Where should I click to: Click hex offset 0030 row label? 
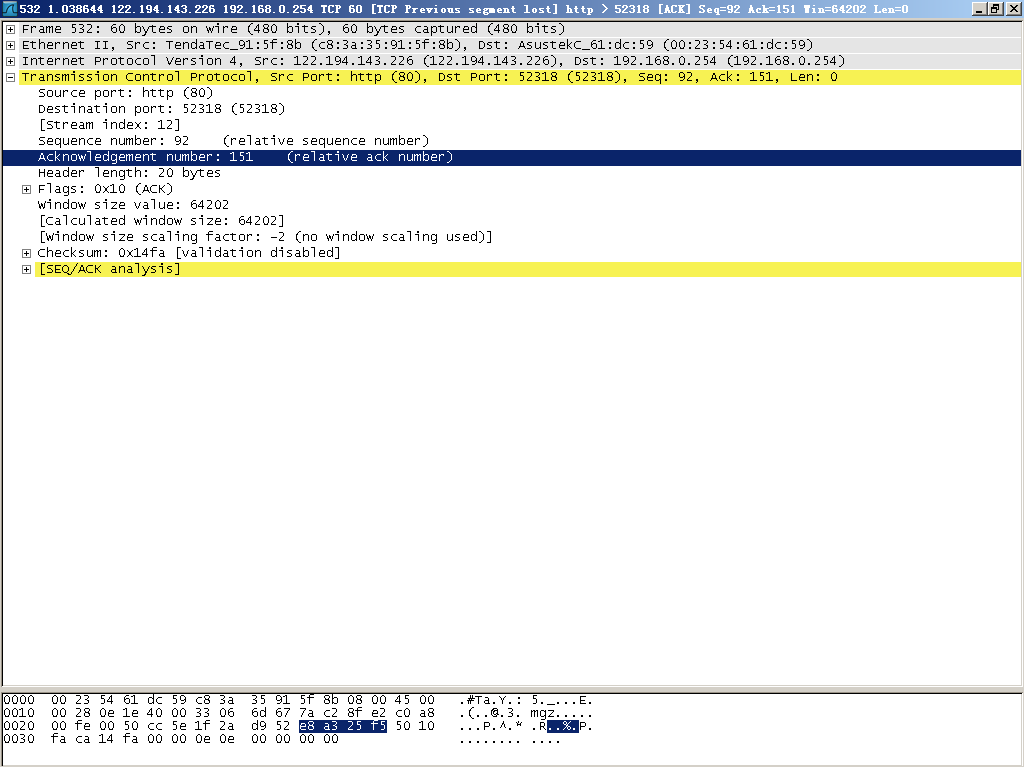(19, 740)
